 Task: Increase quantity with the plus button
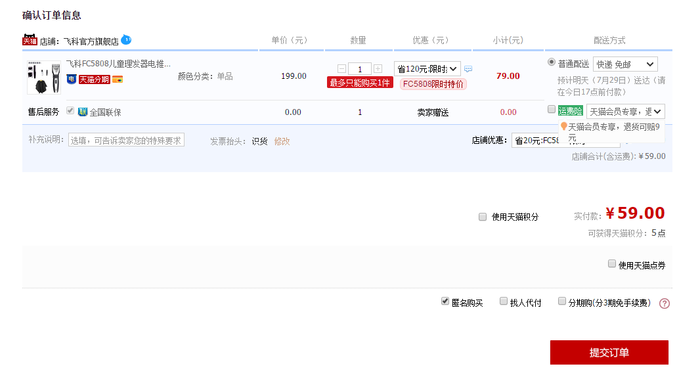pos(378,69)
